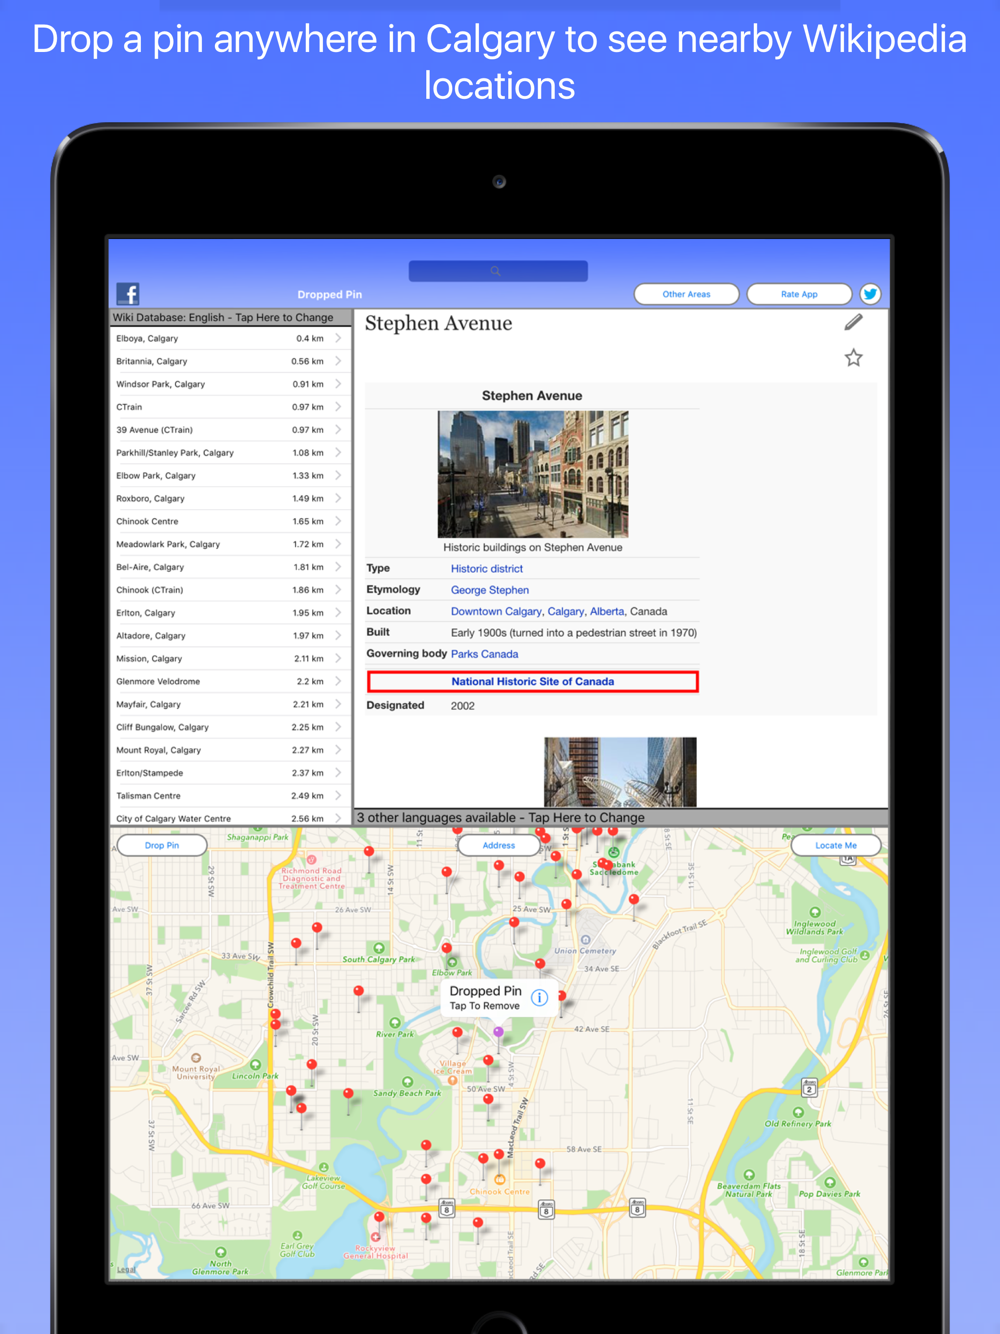Tap the Rockyview General Hospital map marker
This screenshot has height=1334, width=1000.
click(377, 1237)
